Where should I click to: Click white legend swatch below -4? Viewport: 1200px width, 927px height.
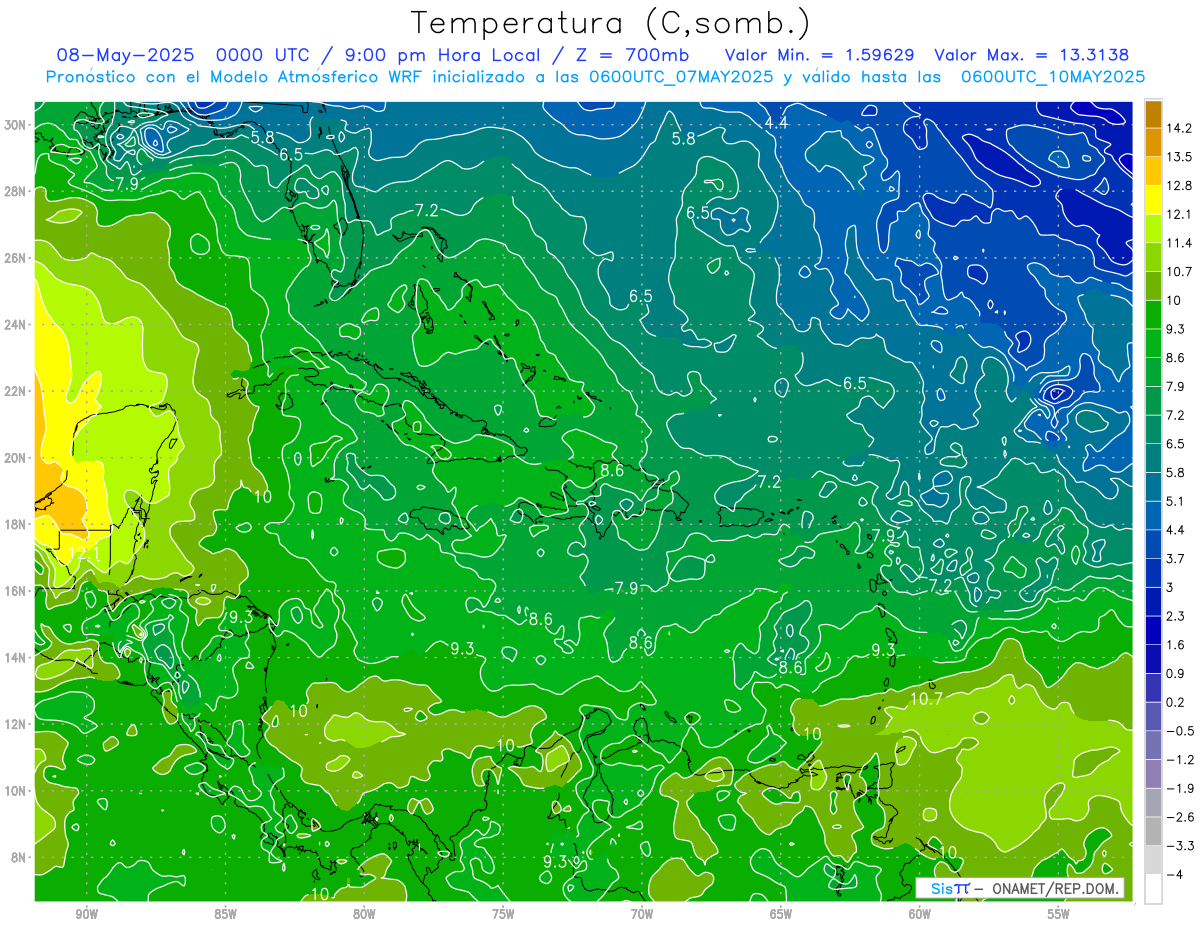pyautogui.click(x=1153, y=889)
